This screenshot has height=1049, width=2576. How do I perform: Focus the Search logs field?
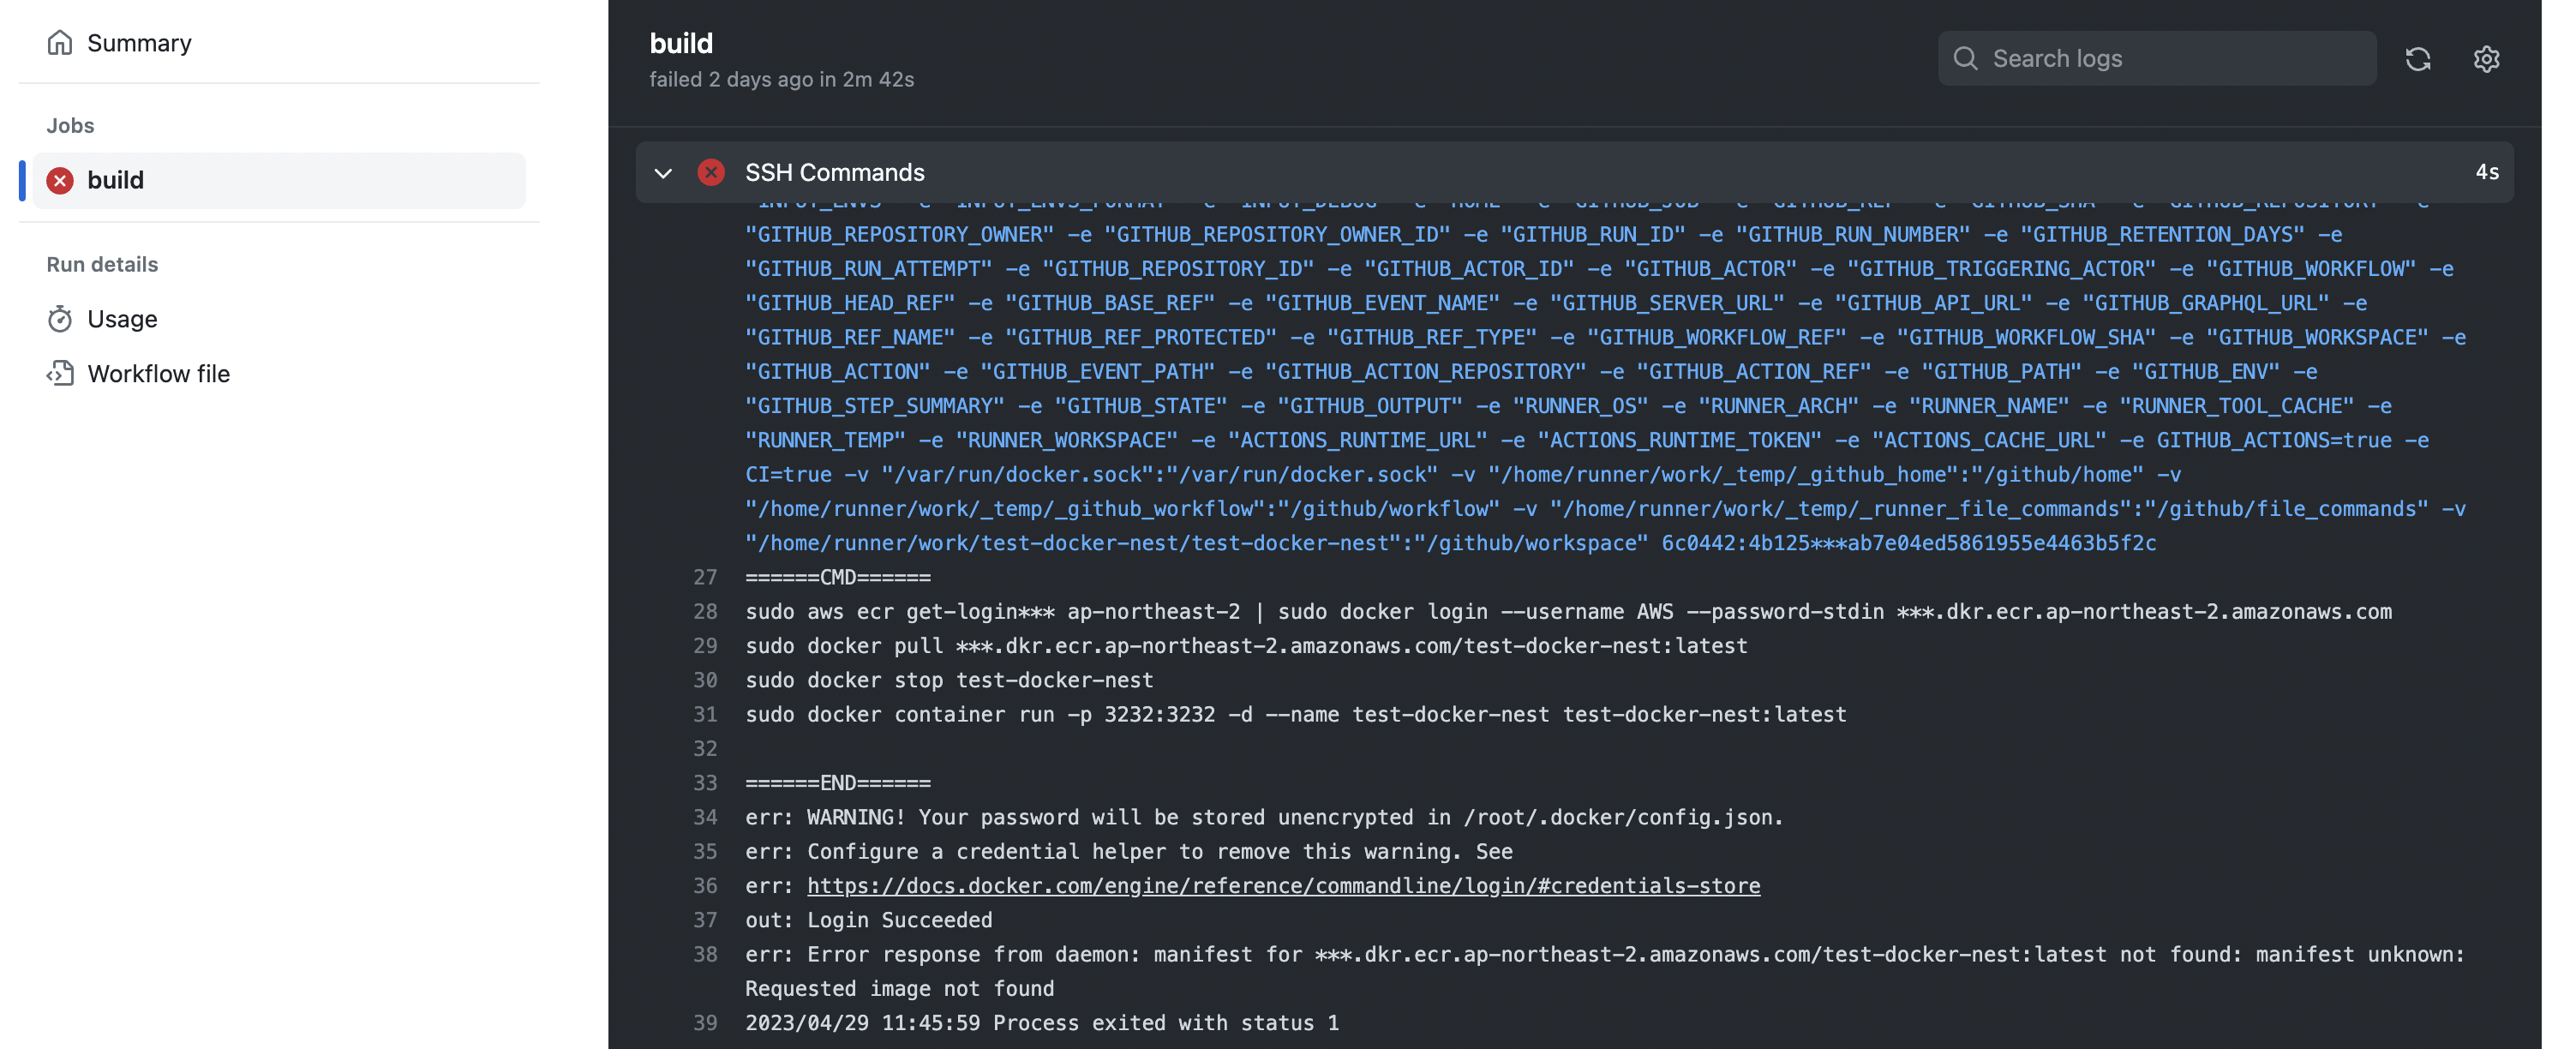(2170, 58)
